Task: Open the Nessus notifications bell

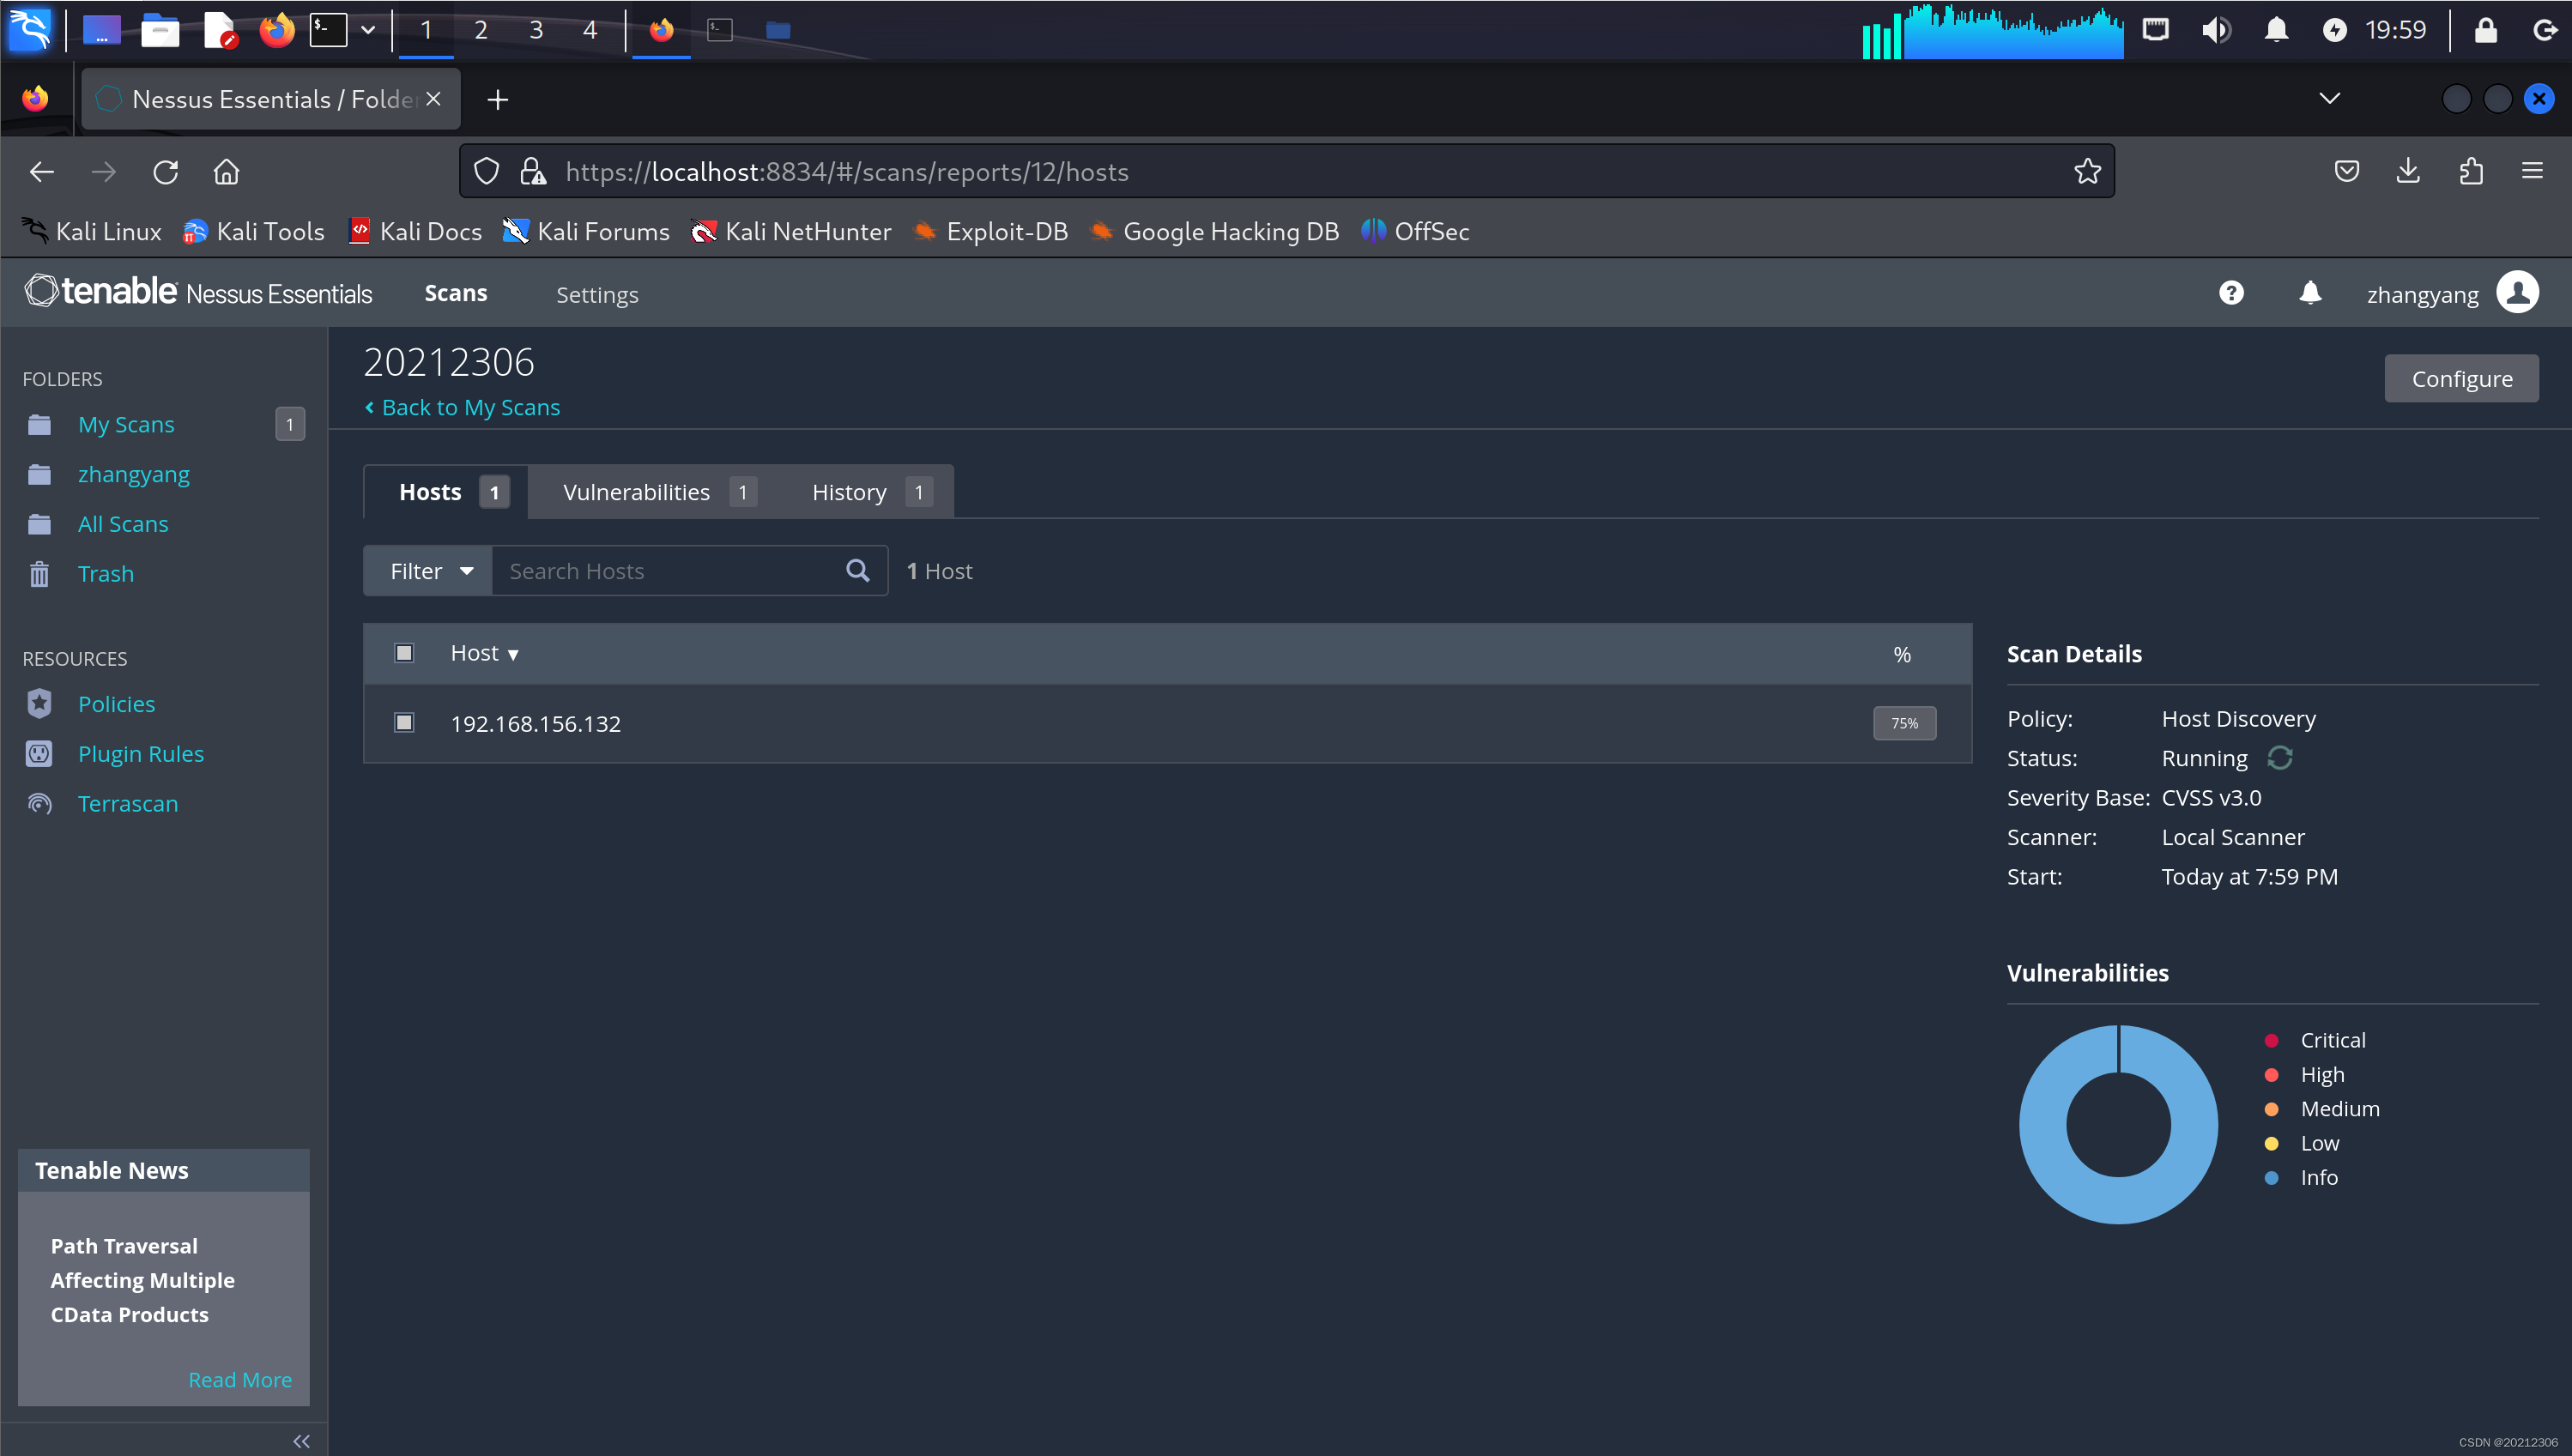Action: pyautogui.click(x=2310, y=293)
